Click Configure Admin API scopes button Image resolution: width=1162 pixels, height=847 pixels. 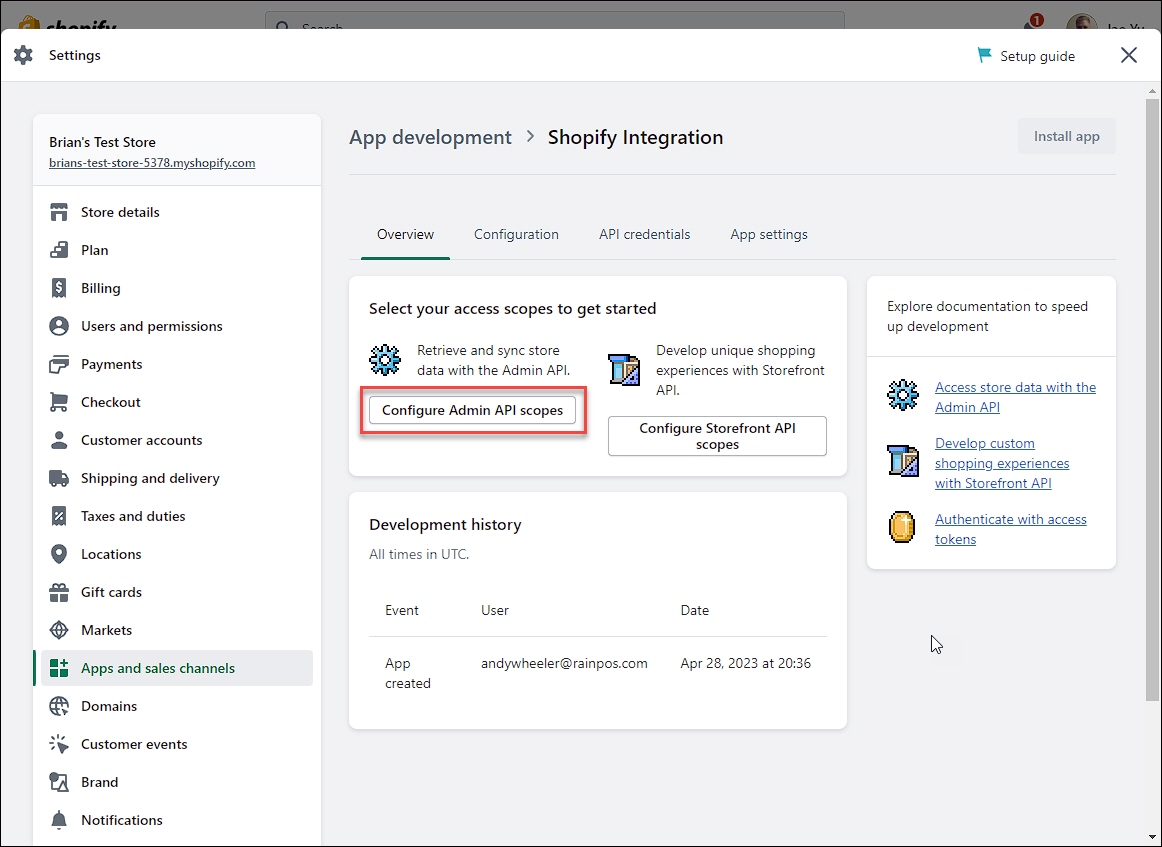[x=472, y=410]
